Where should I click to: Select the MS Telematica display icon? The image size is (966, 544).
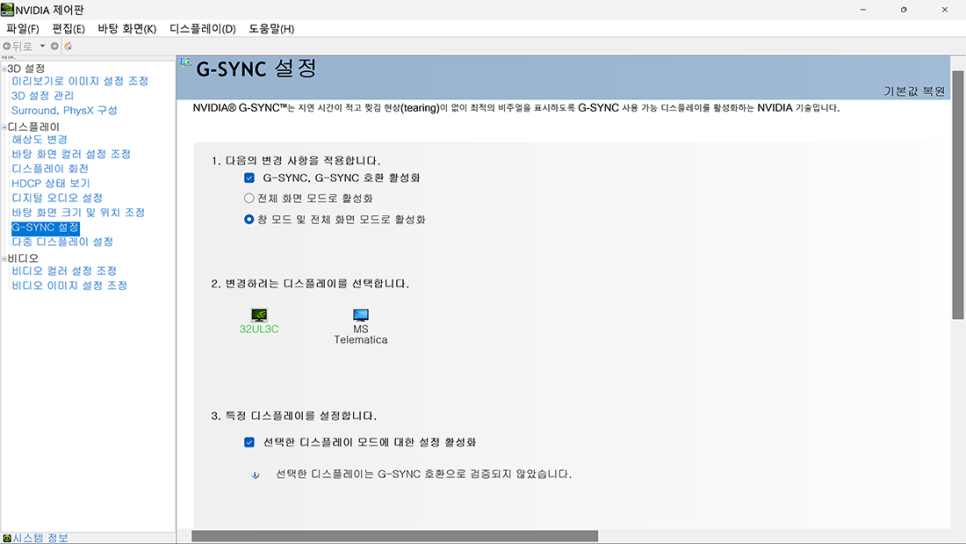[360, 315]
